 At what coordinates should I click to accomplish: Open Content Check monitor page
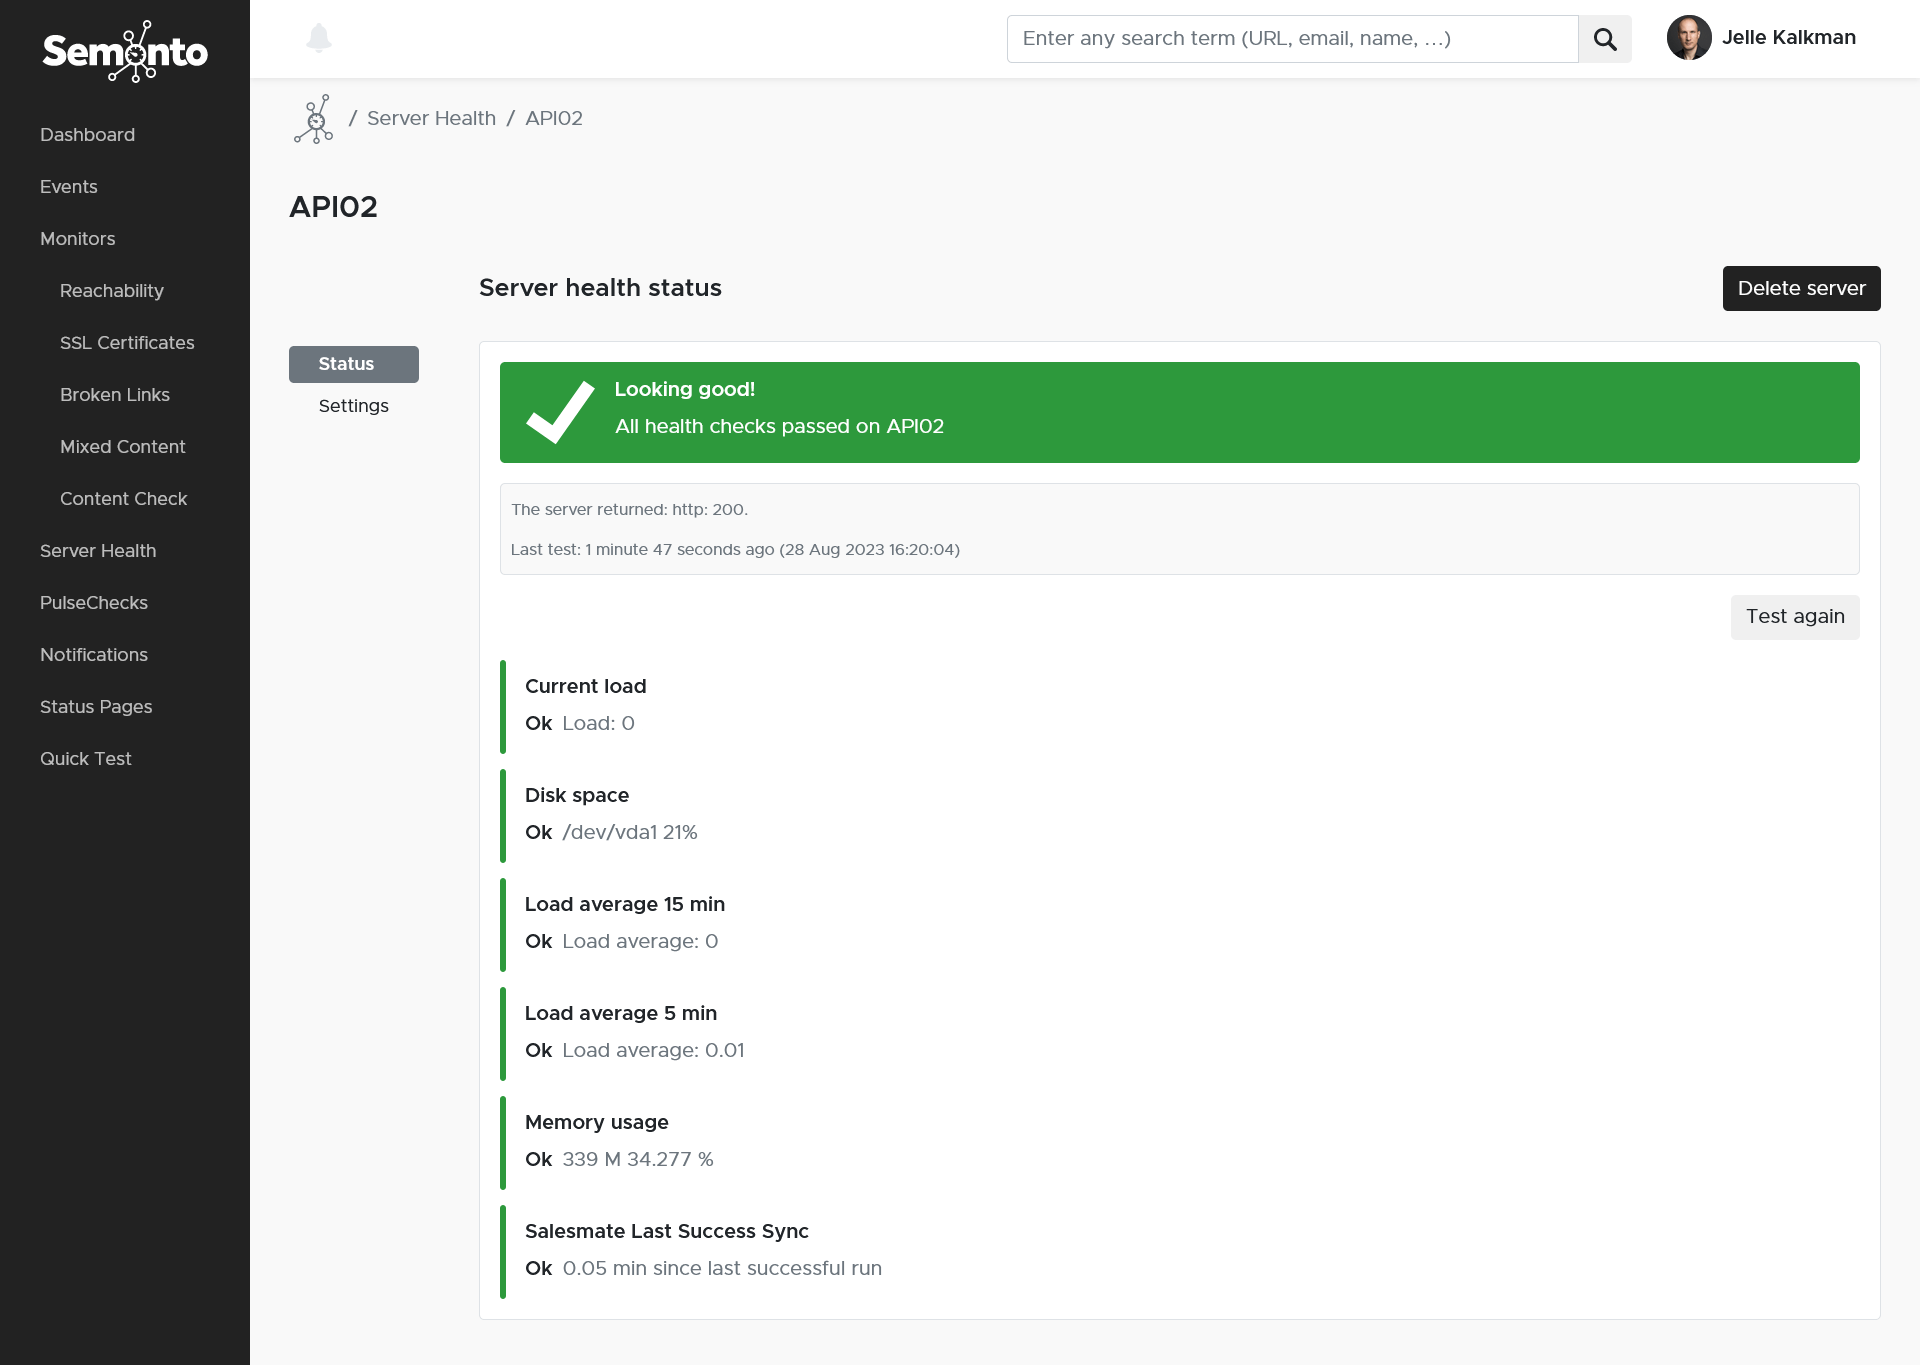(124, 499)
